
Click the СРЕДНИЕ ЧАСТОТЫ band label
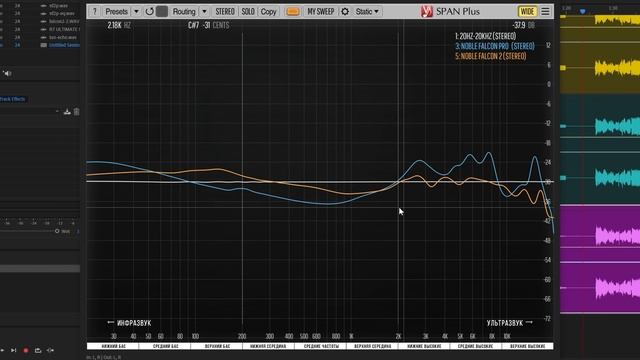pos(320,346)
